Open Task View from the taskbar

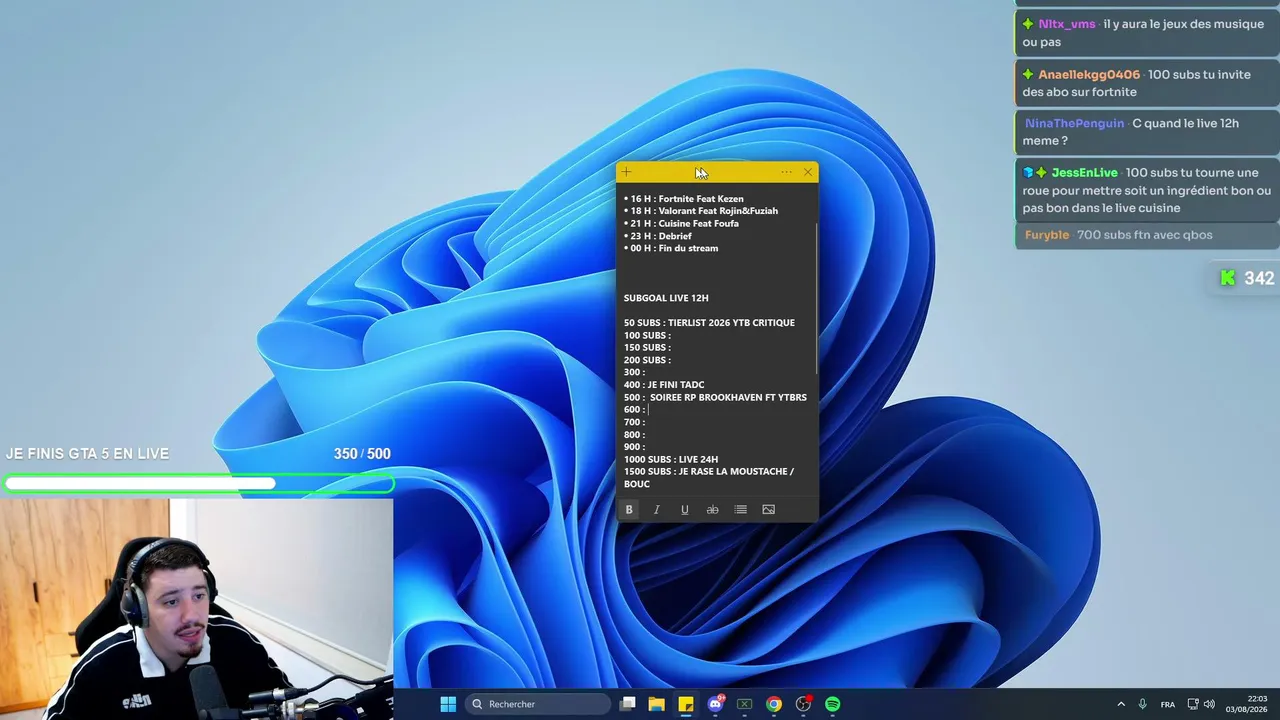click(x=627, y=704)
